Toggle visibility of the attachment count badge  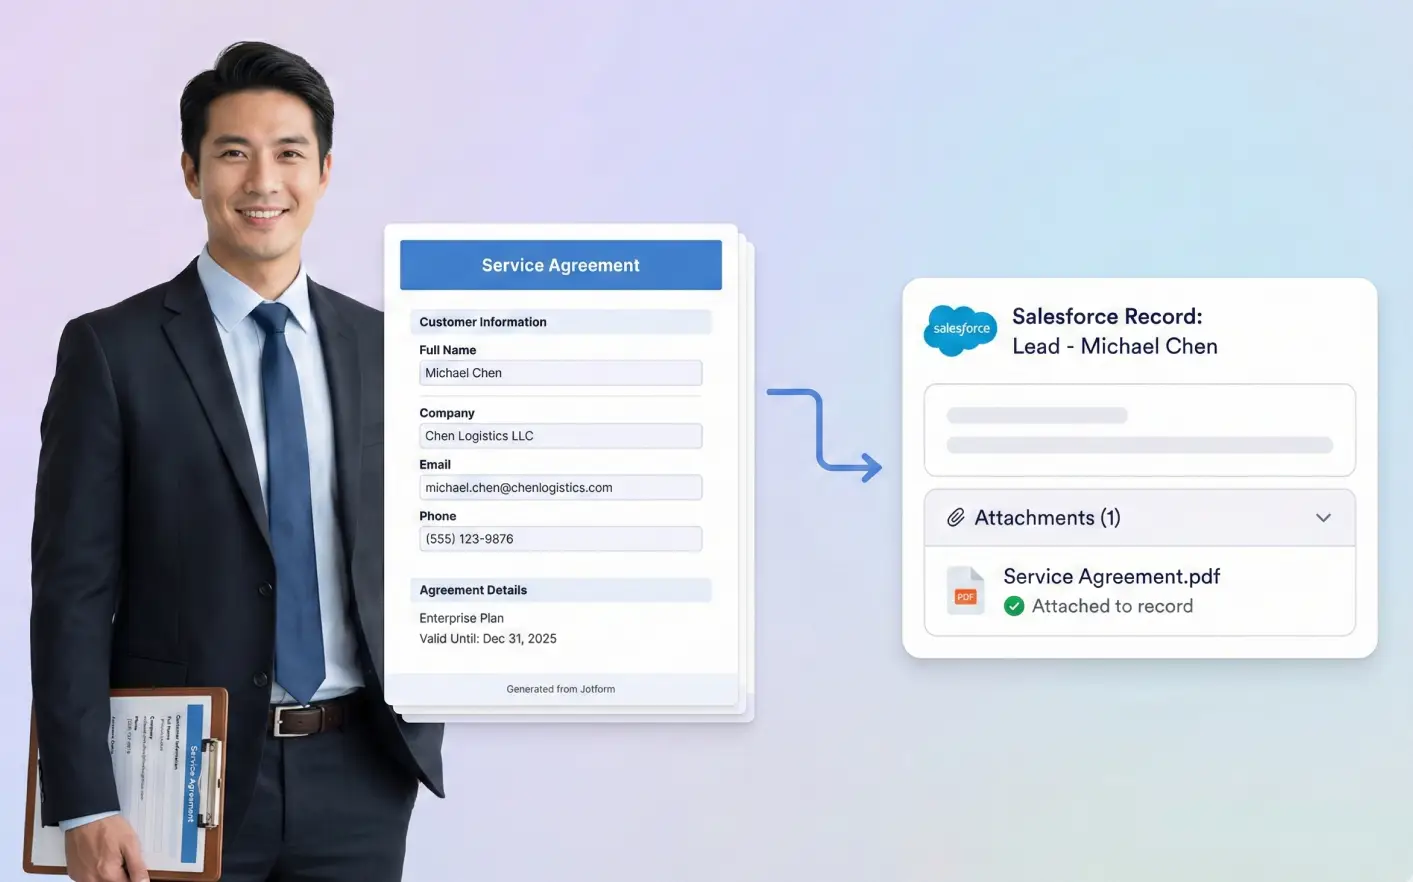pos(1113,517)
